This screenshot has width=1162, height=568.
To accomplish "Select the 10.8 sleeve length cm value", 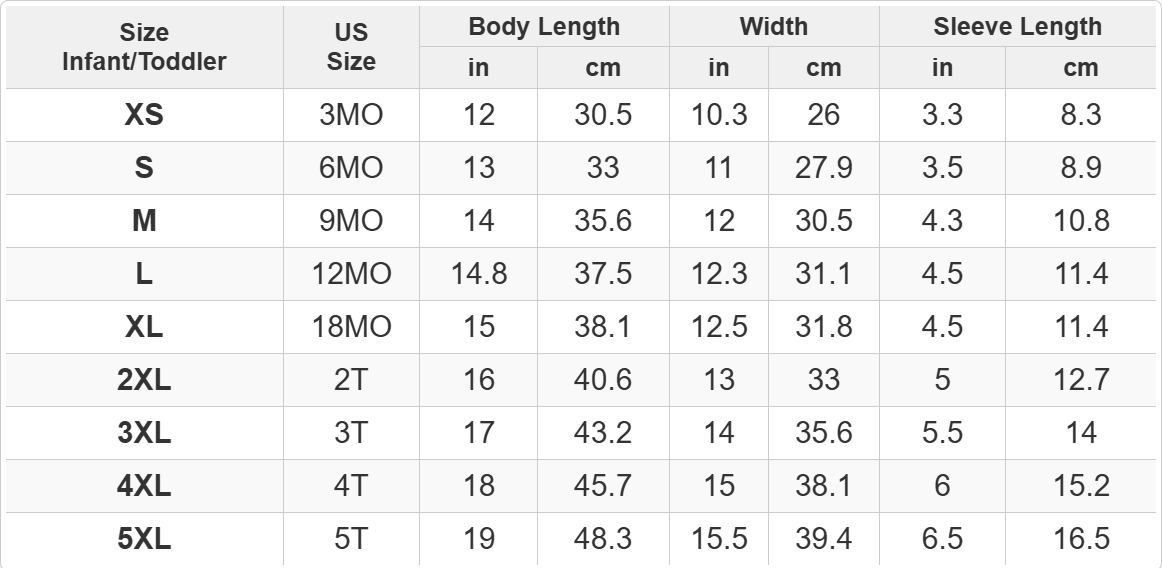I will (1080, 221).
